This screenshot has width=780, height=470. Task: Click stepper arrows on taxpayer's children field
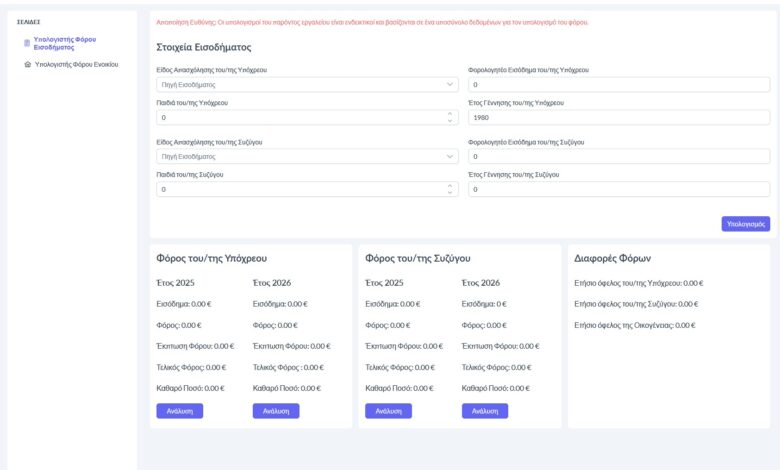click(450, 117)
